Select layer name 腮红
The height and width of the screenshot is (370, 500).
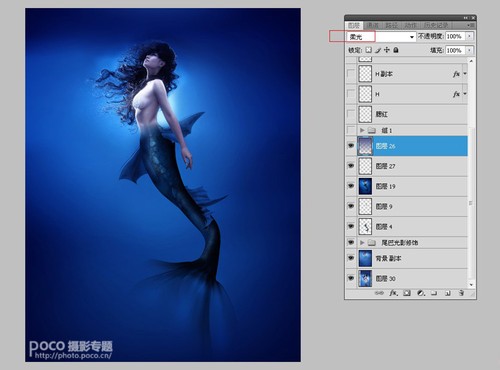(382, 114)
